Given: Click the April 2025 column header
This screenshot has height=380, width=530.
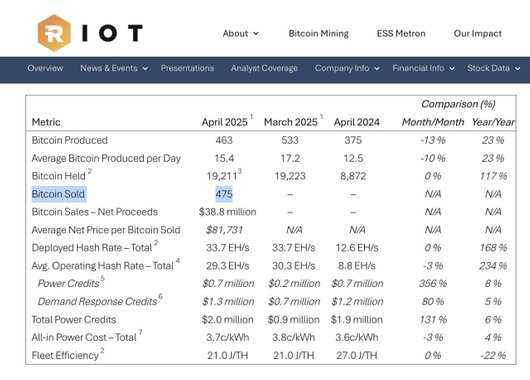Looking at the screenshot, I should [x=224, y=122].
